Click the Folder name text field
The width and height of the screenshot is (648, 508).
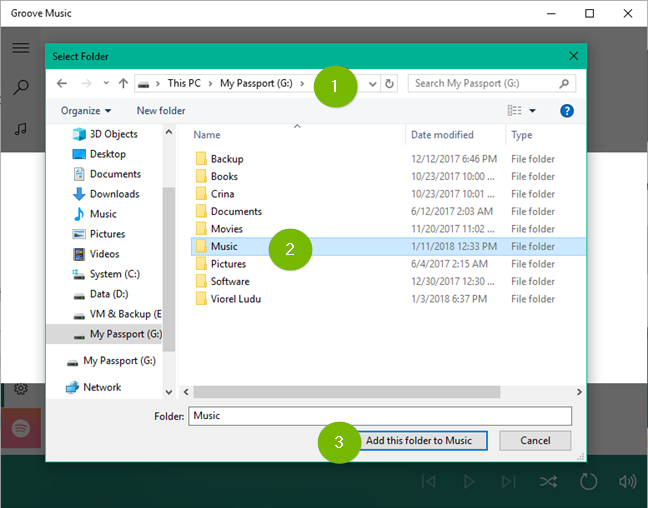[x=380, y=416]
